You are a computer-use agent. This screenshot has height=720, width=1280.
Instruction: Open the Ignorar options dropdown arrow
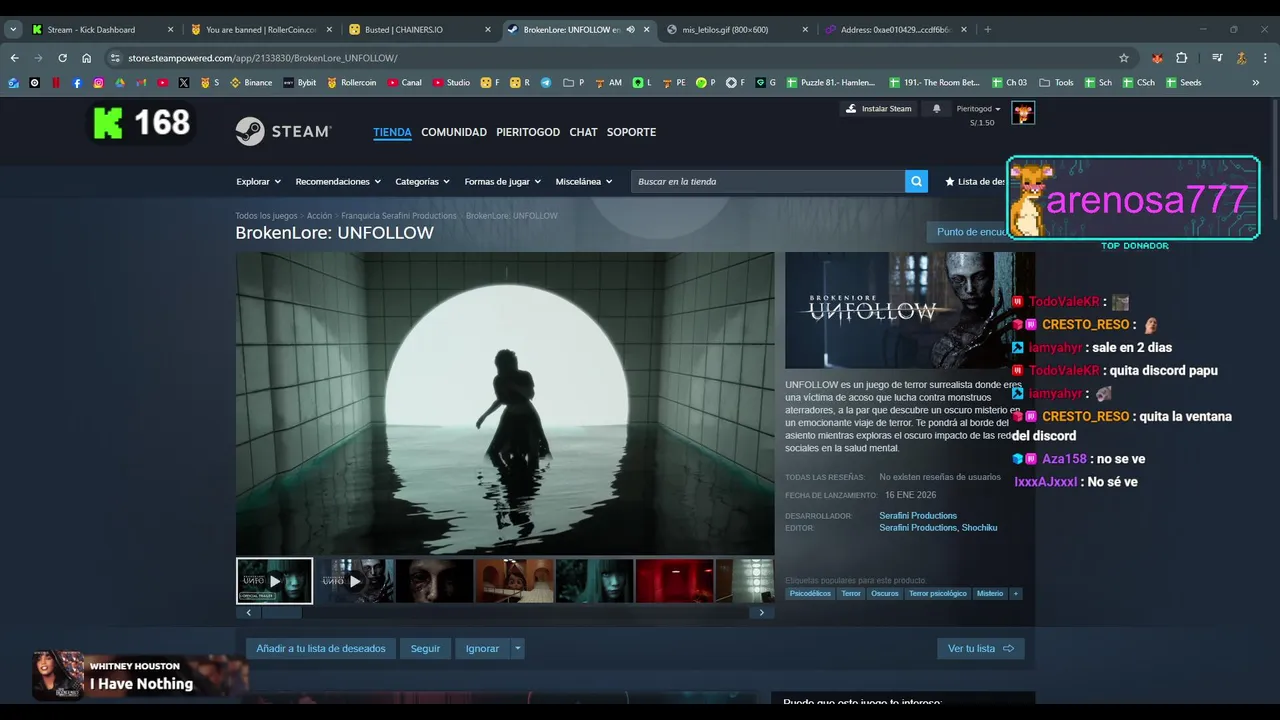tap(517, 648)
